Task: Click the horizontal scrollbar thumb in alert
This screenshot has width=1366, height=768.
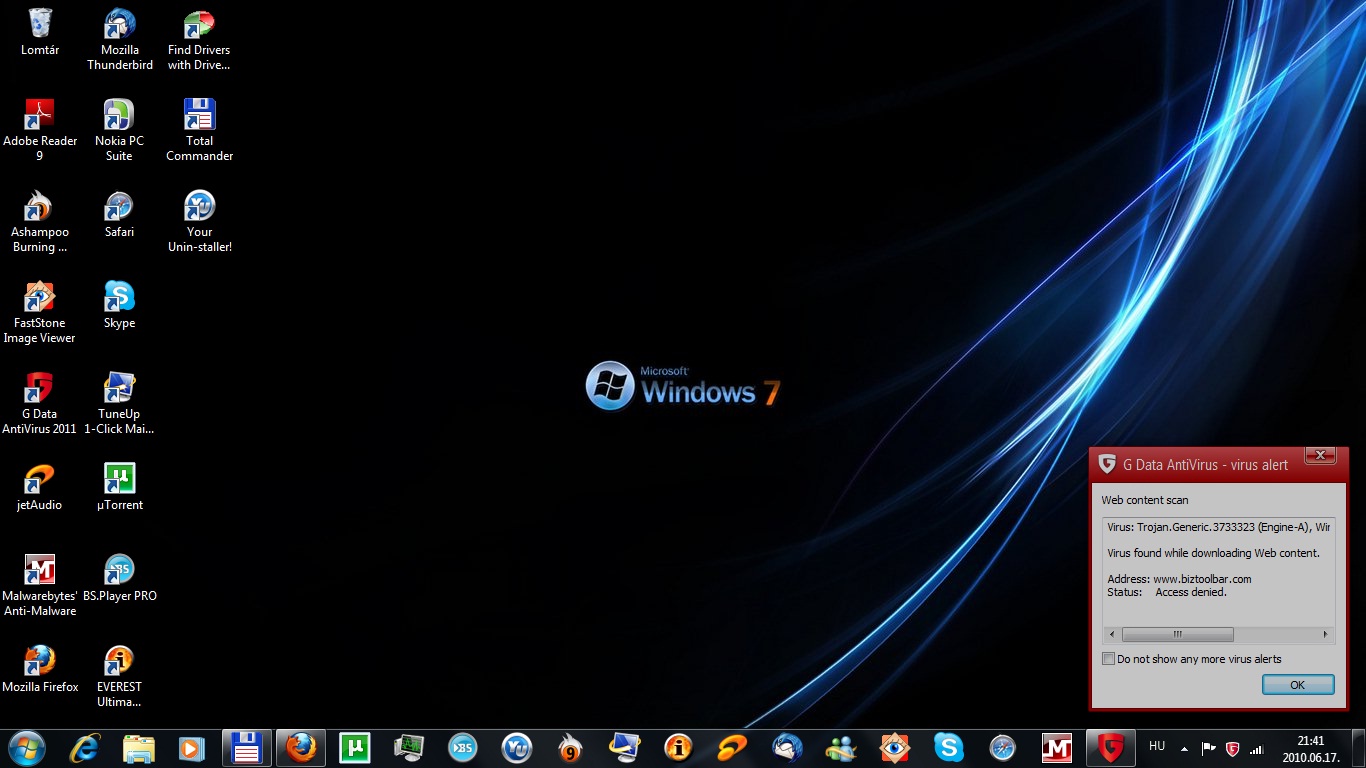Action: click(1177, 634)
